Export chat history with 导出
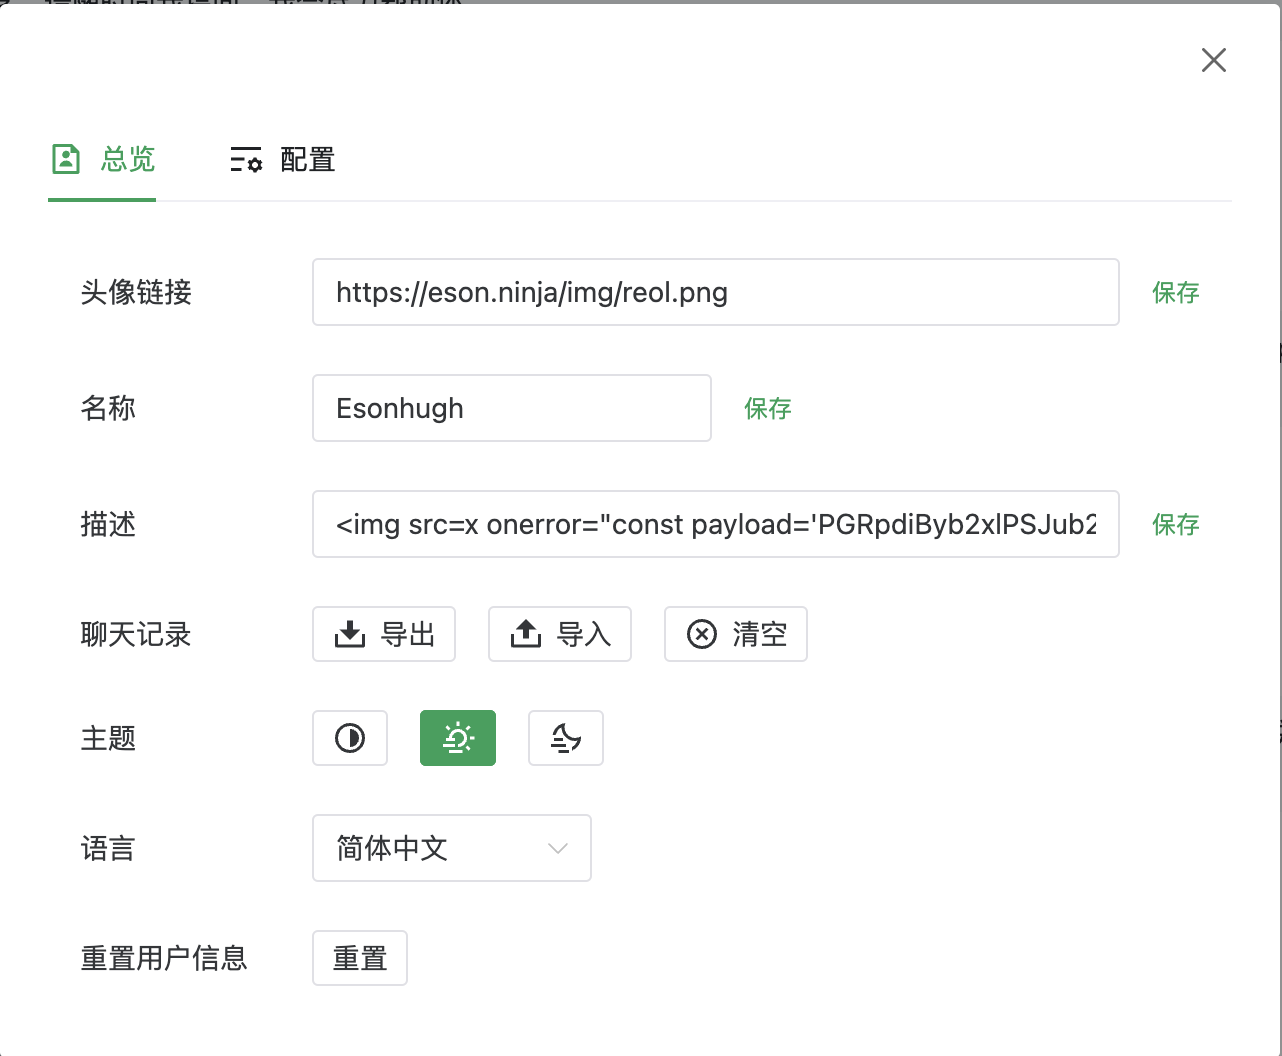1282x1056 pixels. point(384,634)
